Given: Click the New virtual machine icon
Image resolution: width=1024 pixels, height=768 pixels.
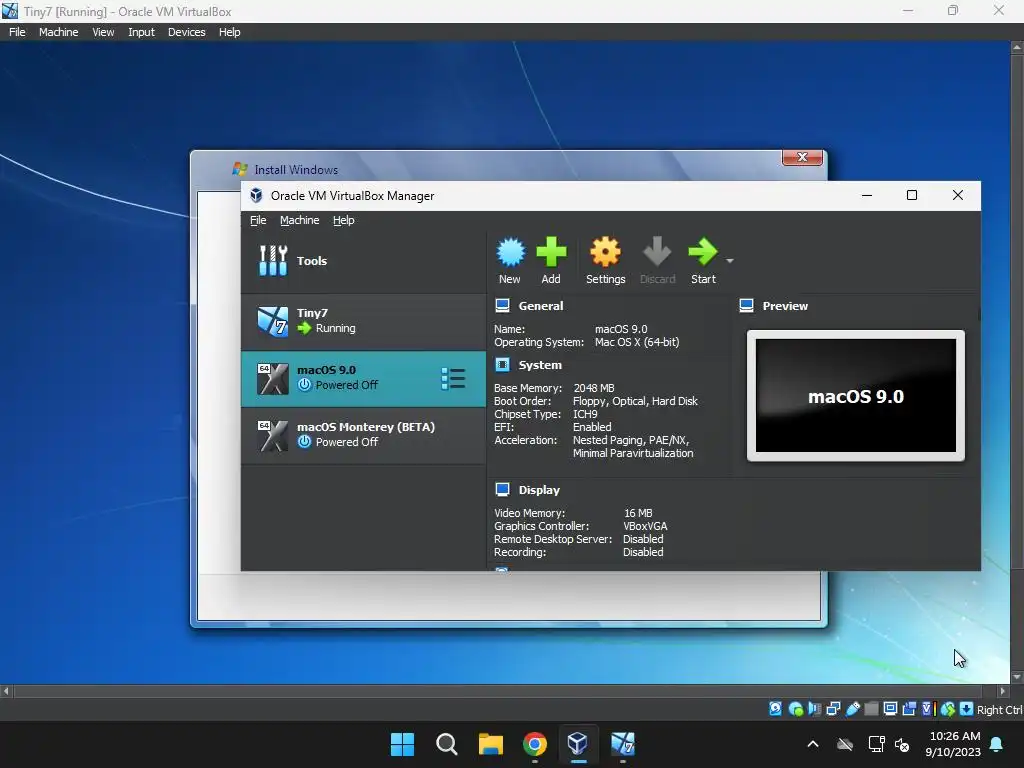Looking at the screenshot, I should point(510,253).
